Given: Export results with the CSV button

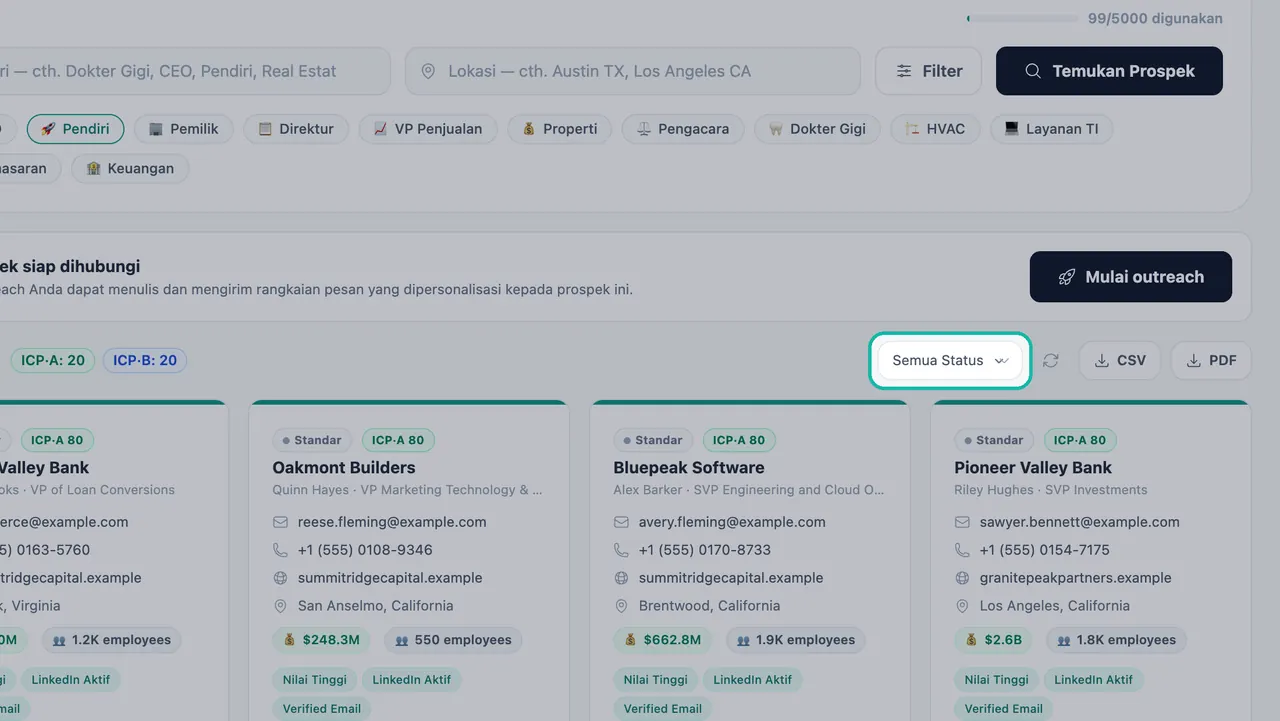Looking at the screenshot, I should click(1120, 361).
